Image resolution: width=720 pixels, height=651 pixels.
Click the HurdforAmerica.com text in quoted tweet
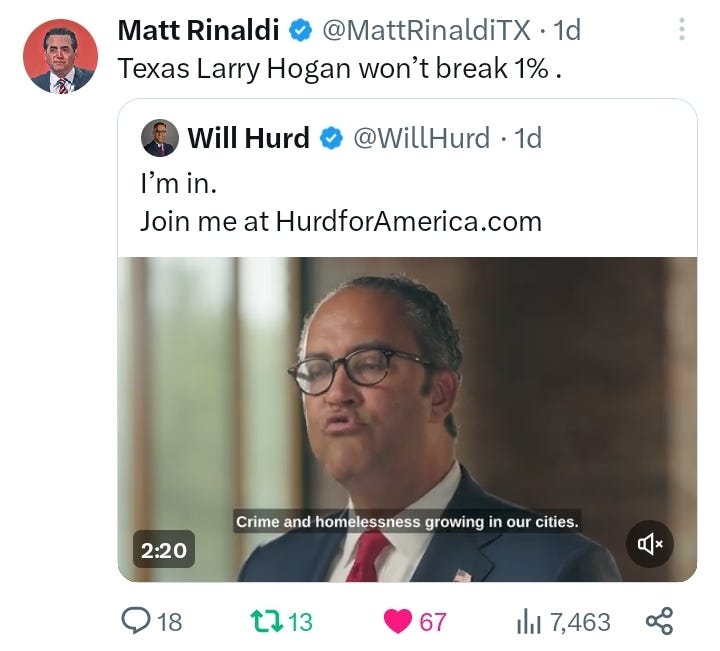tap(409, 221)
